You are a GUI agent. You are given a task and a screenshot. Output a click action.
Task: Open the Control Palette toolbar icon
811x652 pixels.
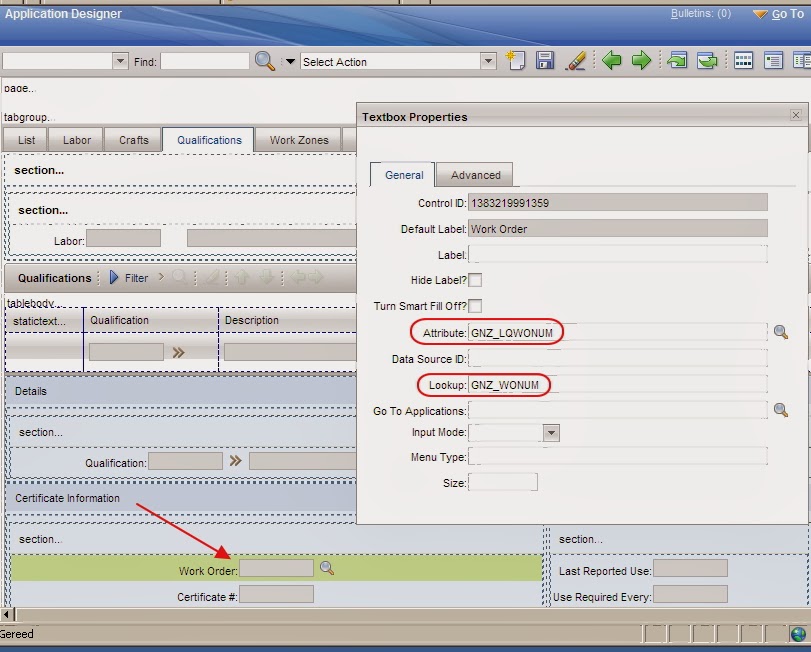(744, 61)
